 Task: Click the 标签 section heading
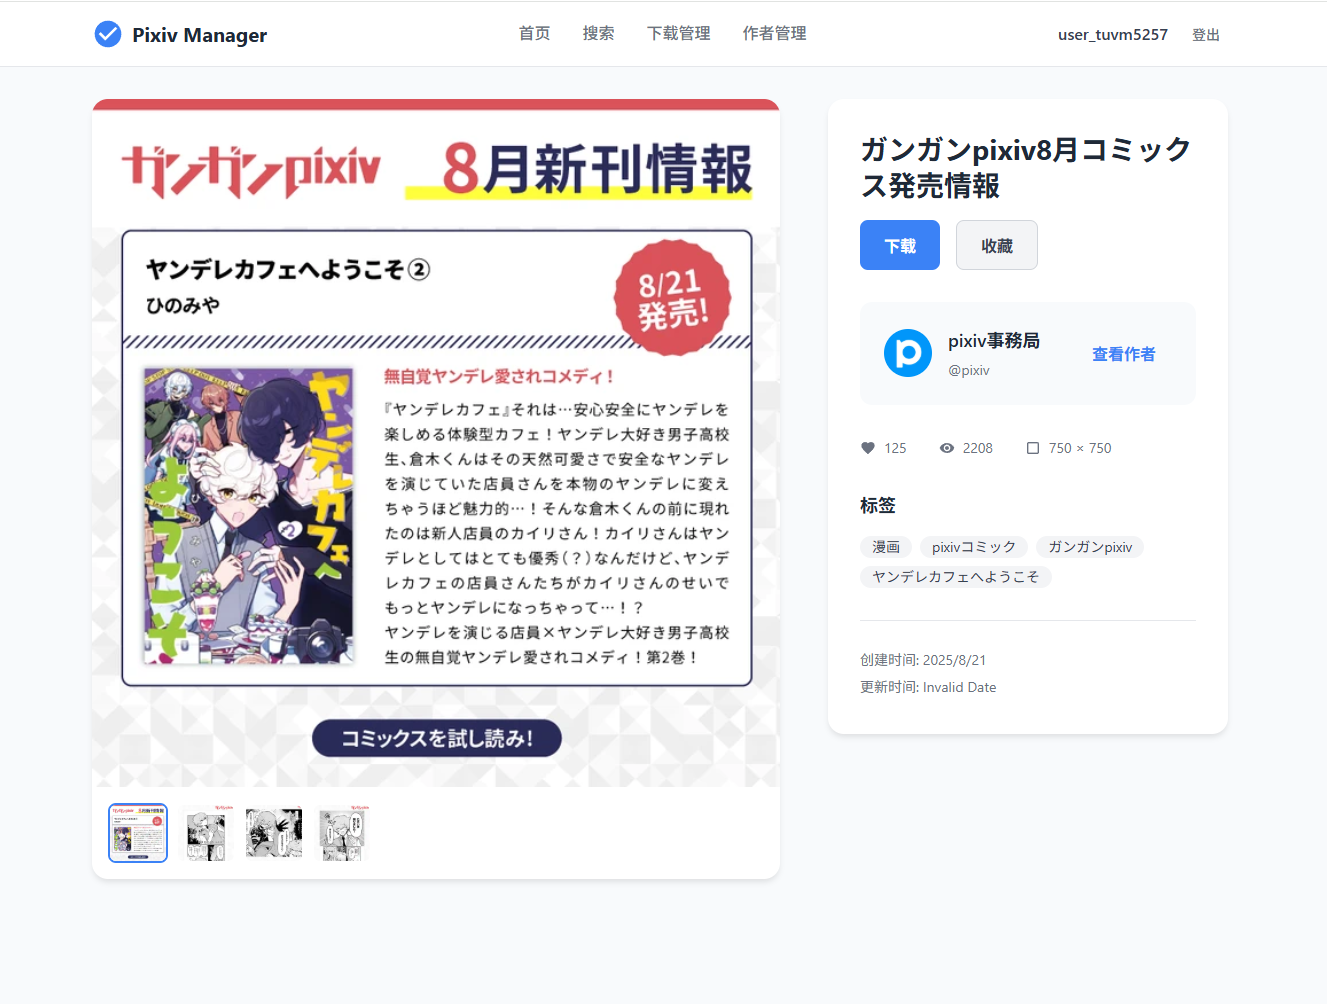click(878, 506)
